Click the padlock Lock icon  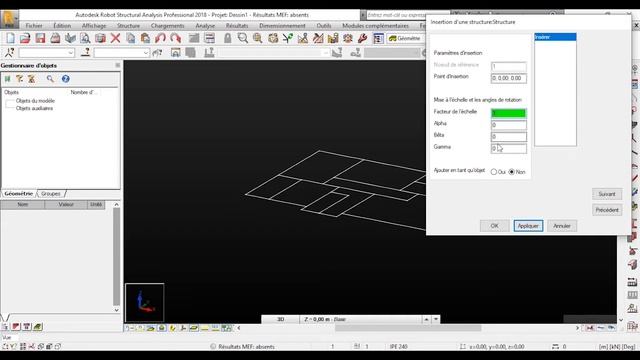227,38
